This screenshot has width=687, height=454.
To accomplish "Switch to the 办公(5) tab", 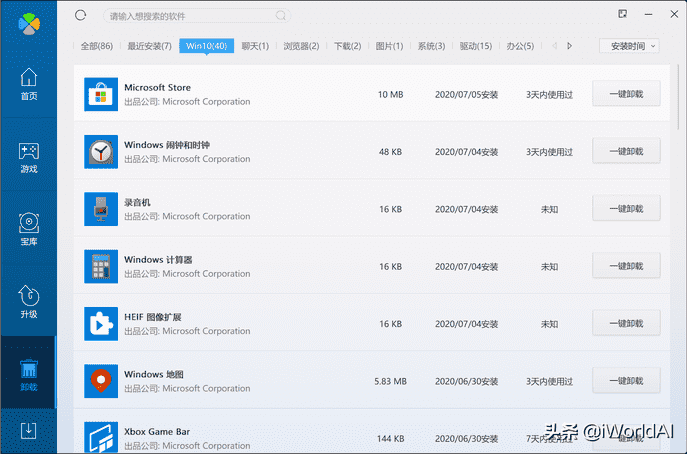I will click(x=520, y=46).
